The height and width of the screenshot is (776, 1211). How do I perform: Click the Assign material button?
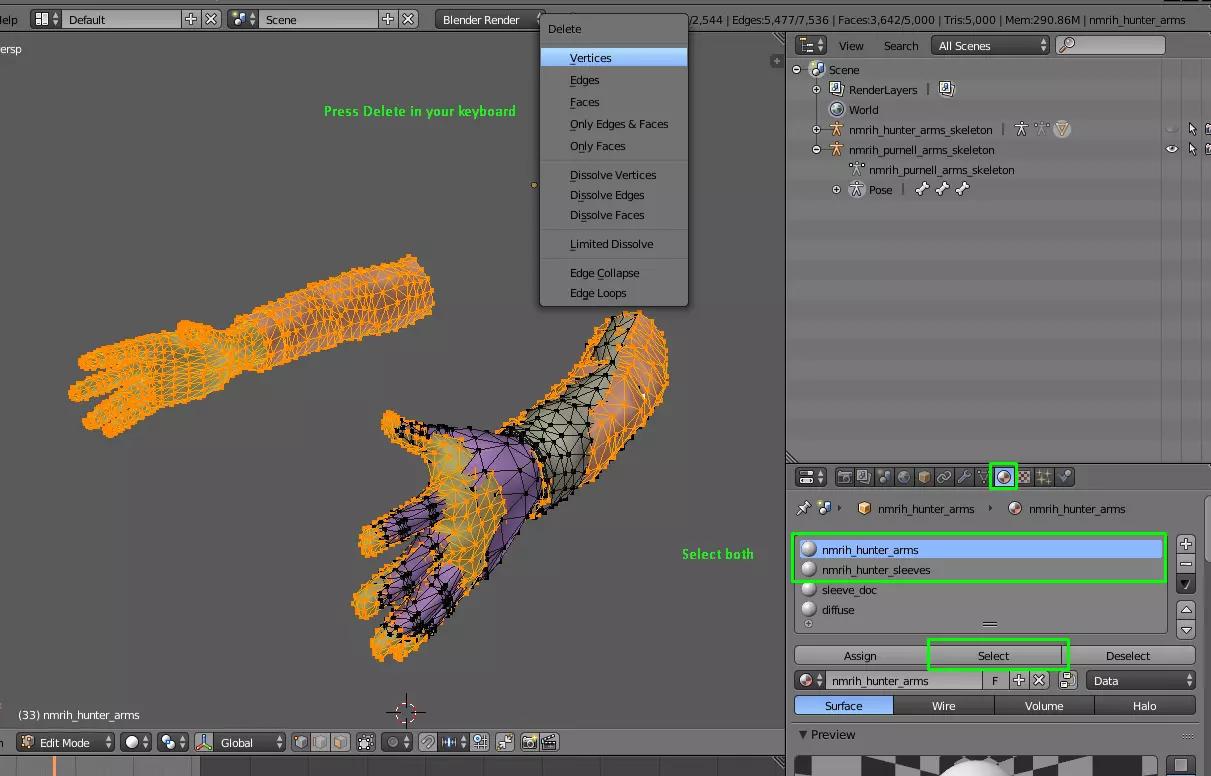point(860,656)
